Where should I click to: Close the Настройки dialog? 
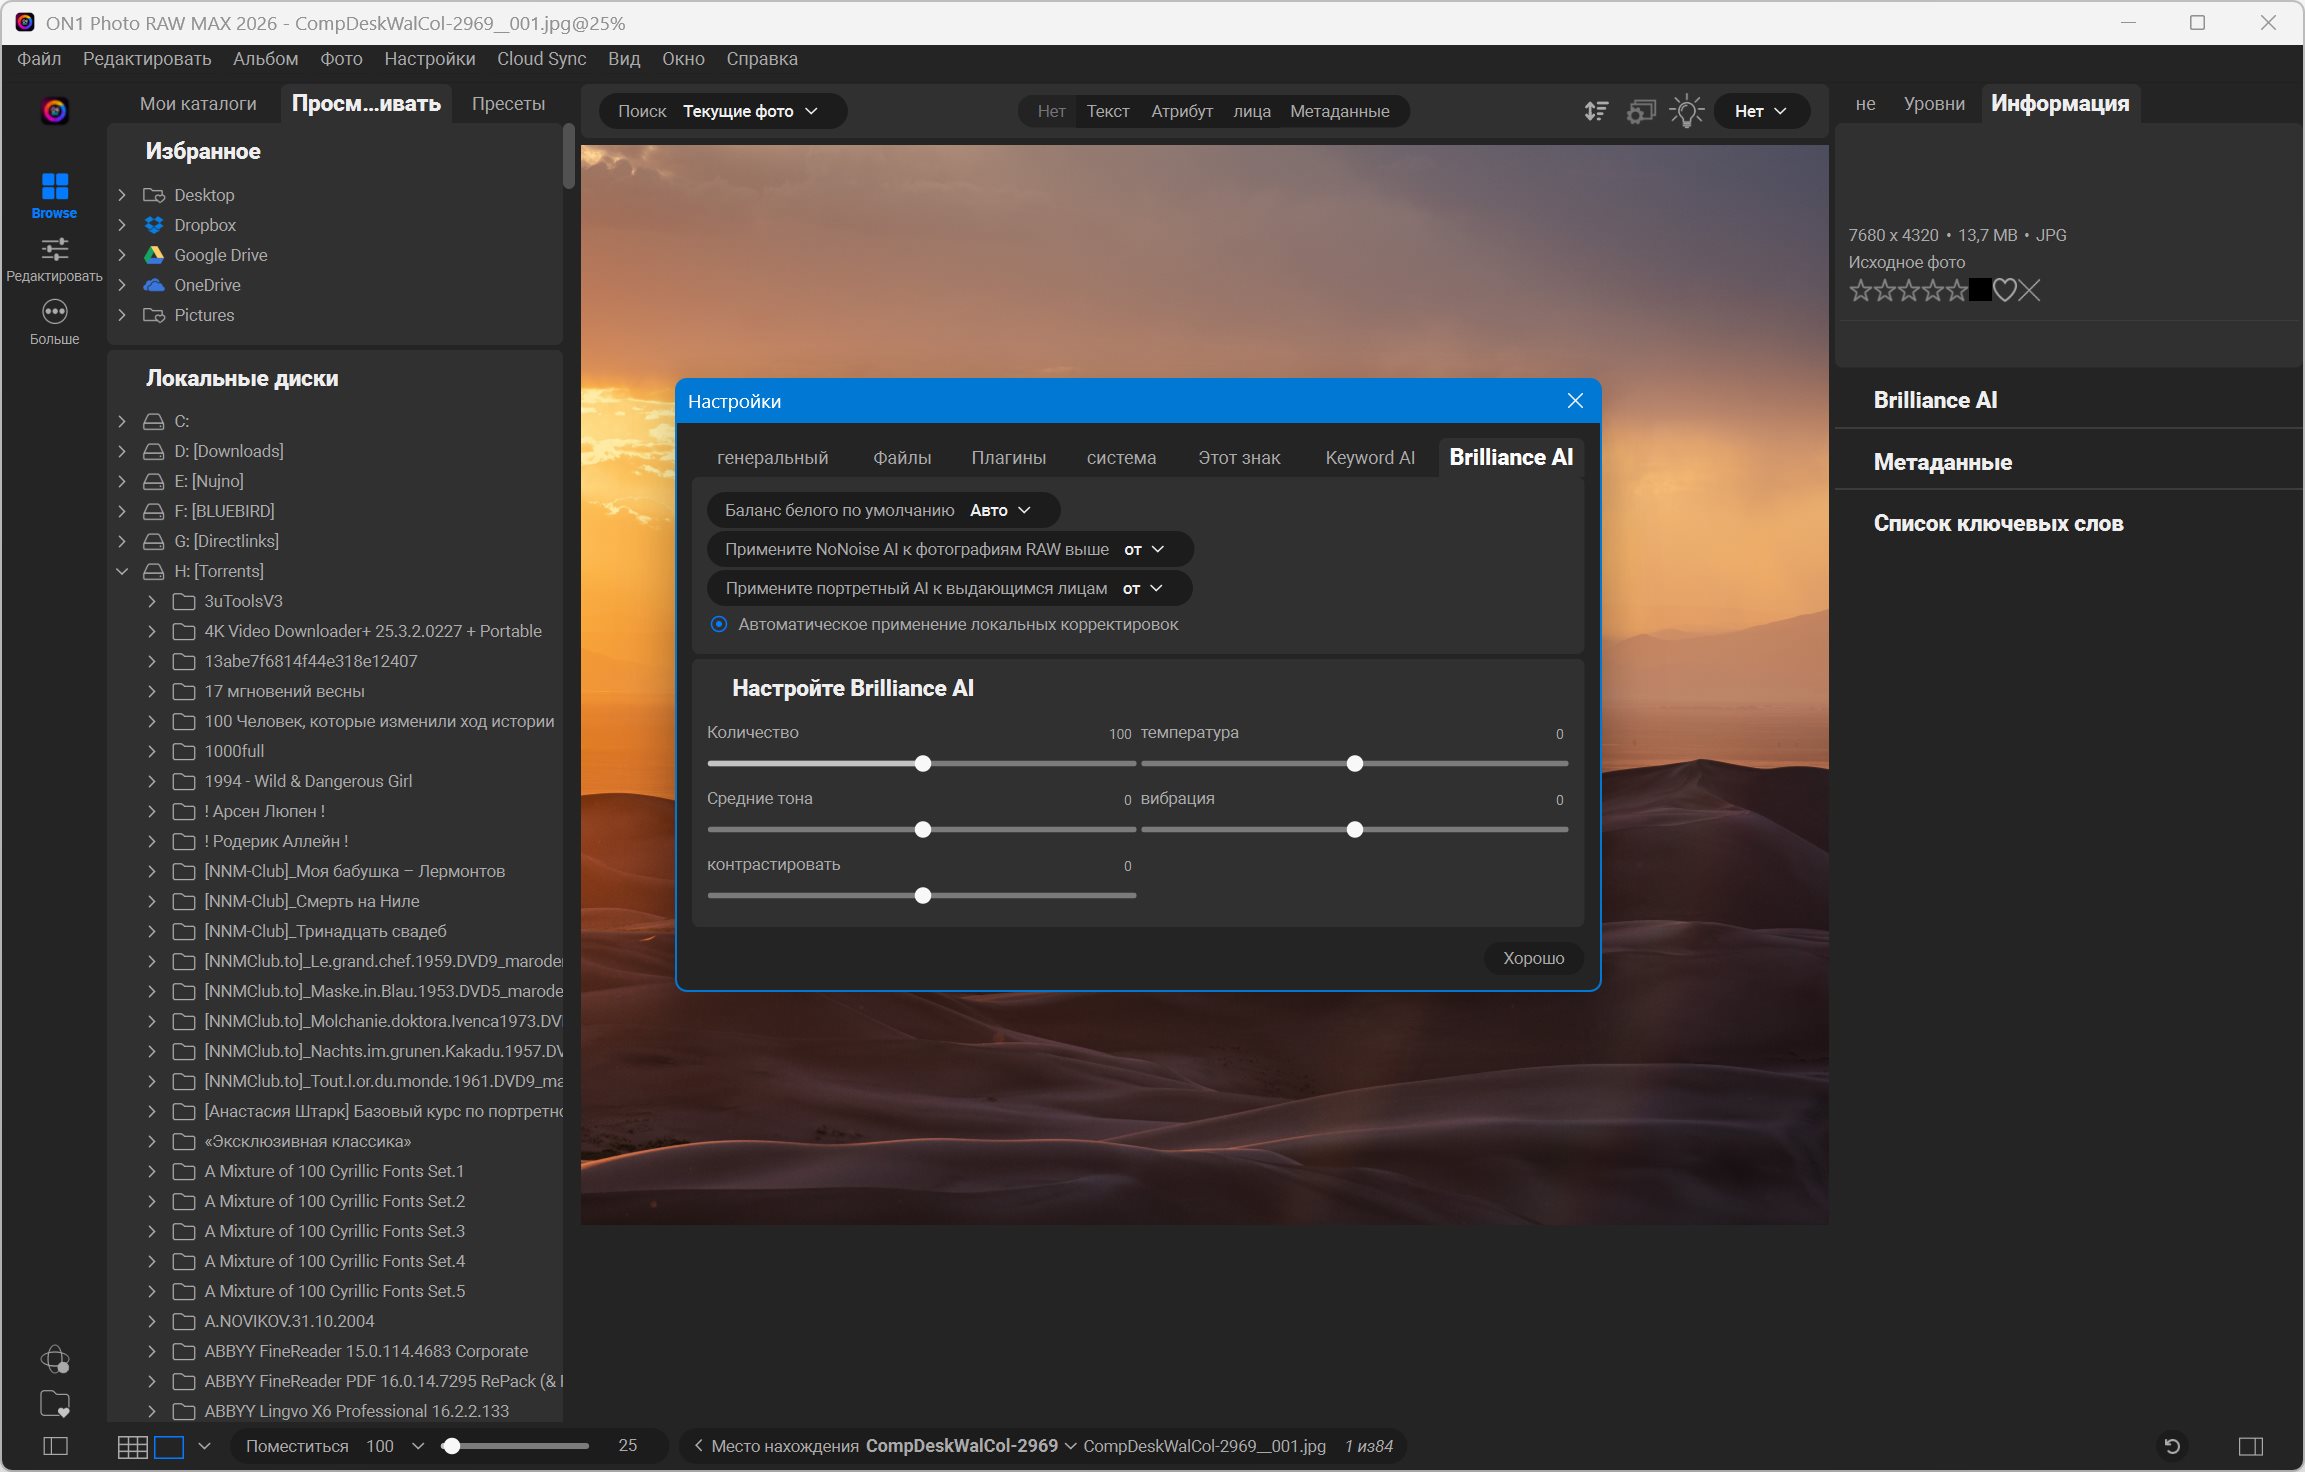tap(1575, 401)
